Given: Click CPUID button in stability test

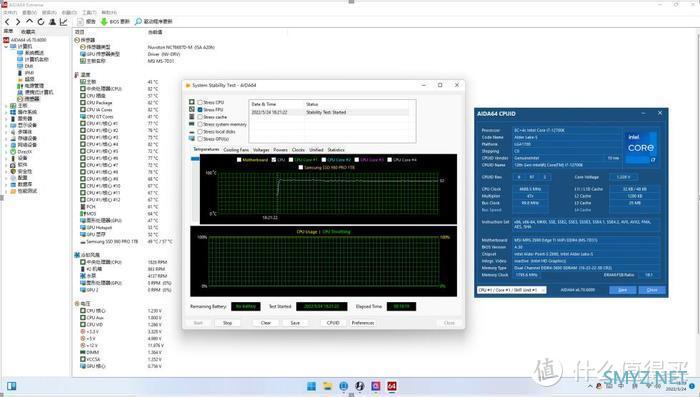Looking at the screenshot, I should 333,323.
